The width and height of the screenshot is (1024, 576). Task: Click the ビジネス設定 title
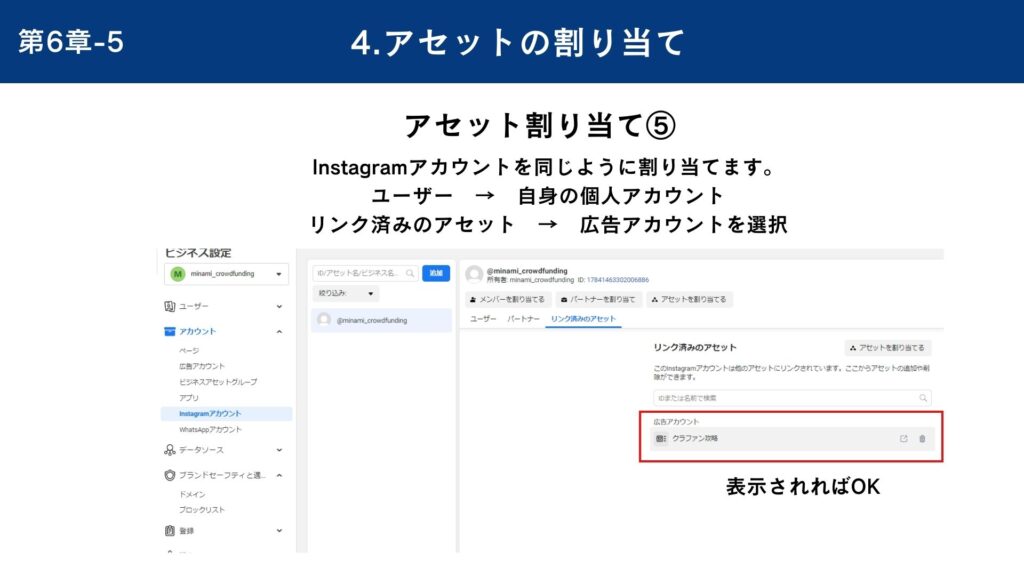198,253
